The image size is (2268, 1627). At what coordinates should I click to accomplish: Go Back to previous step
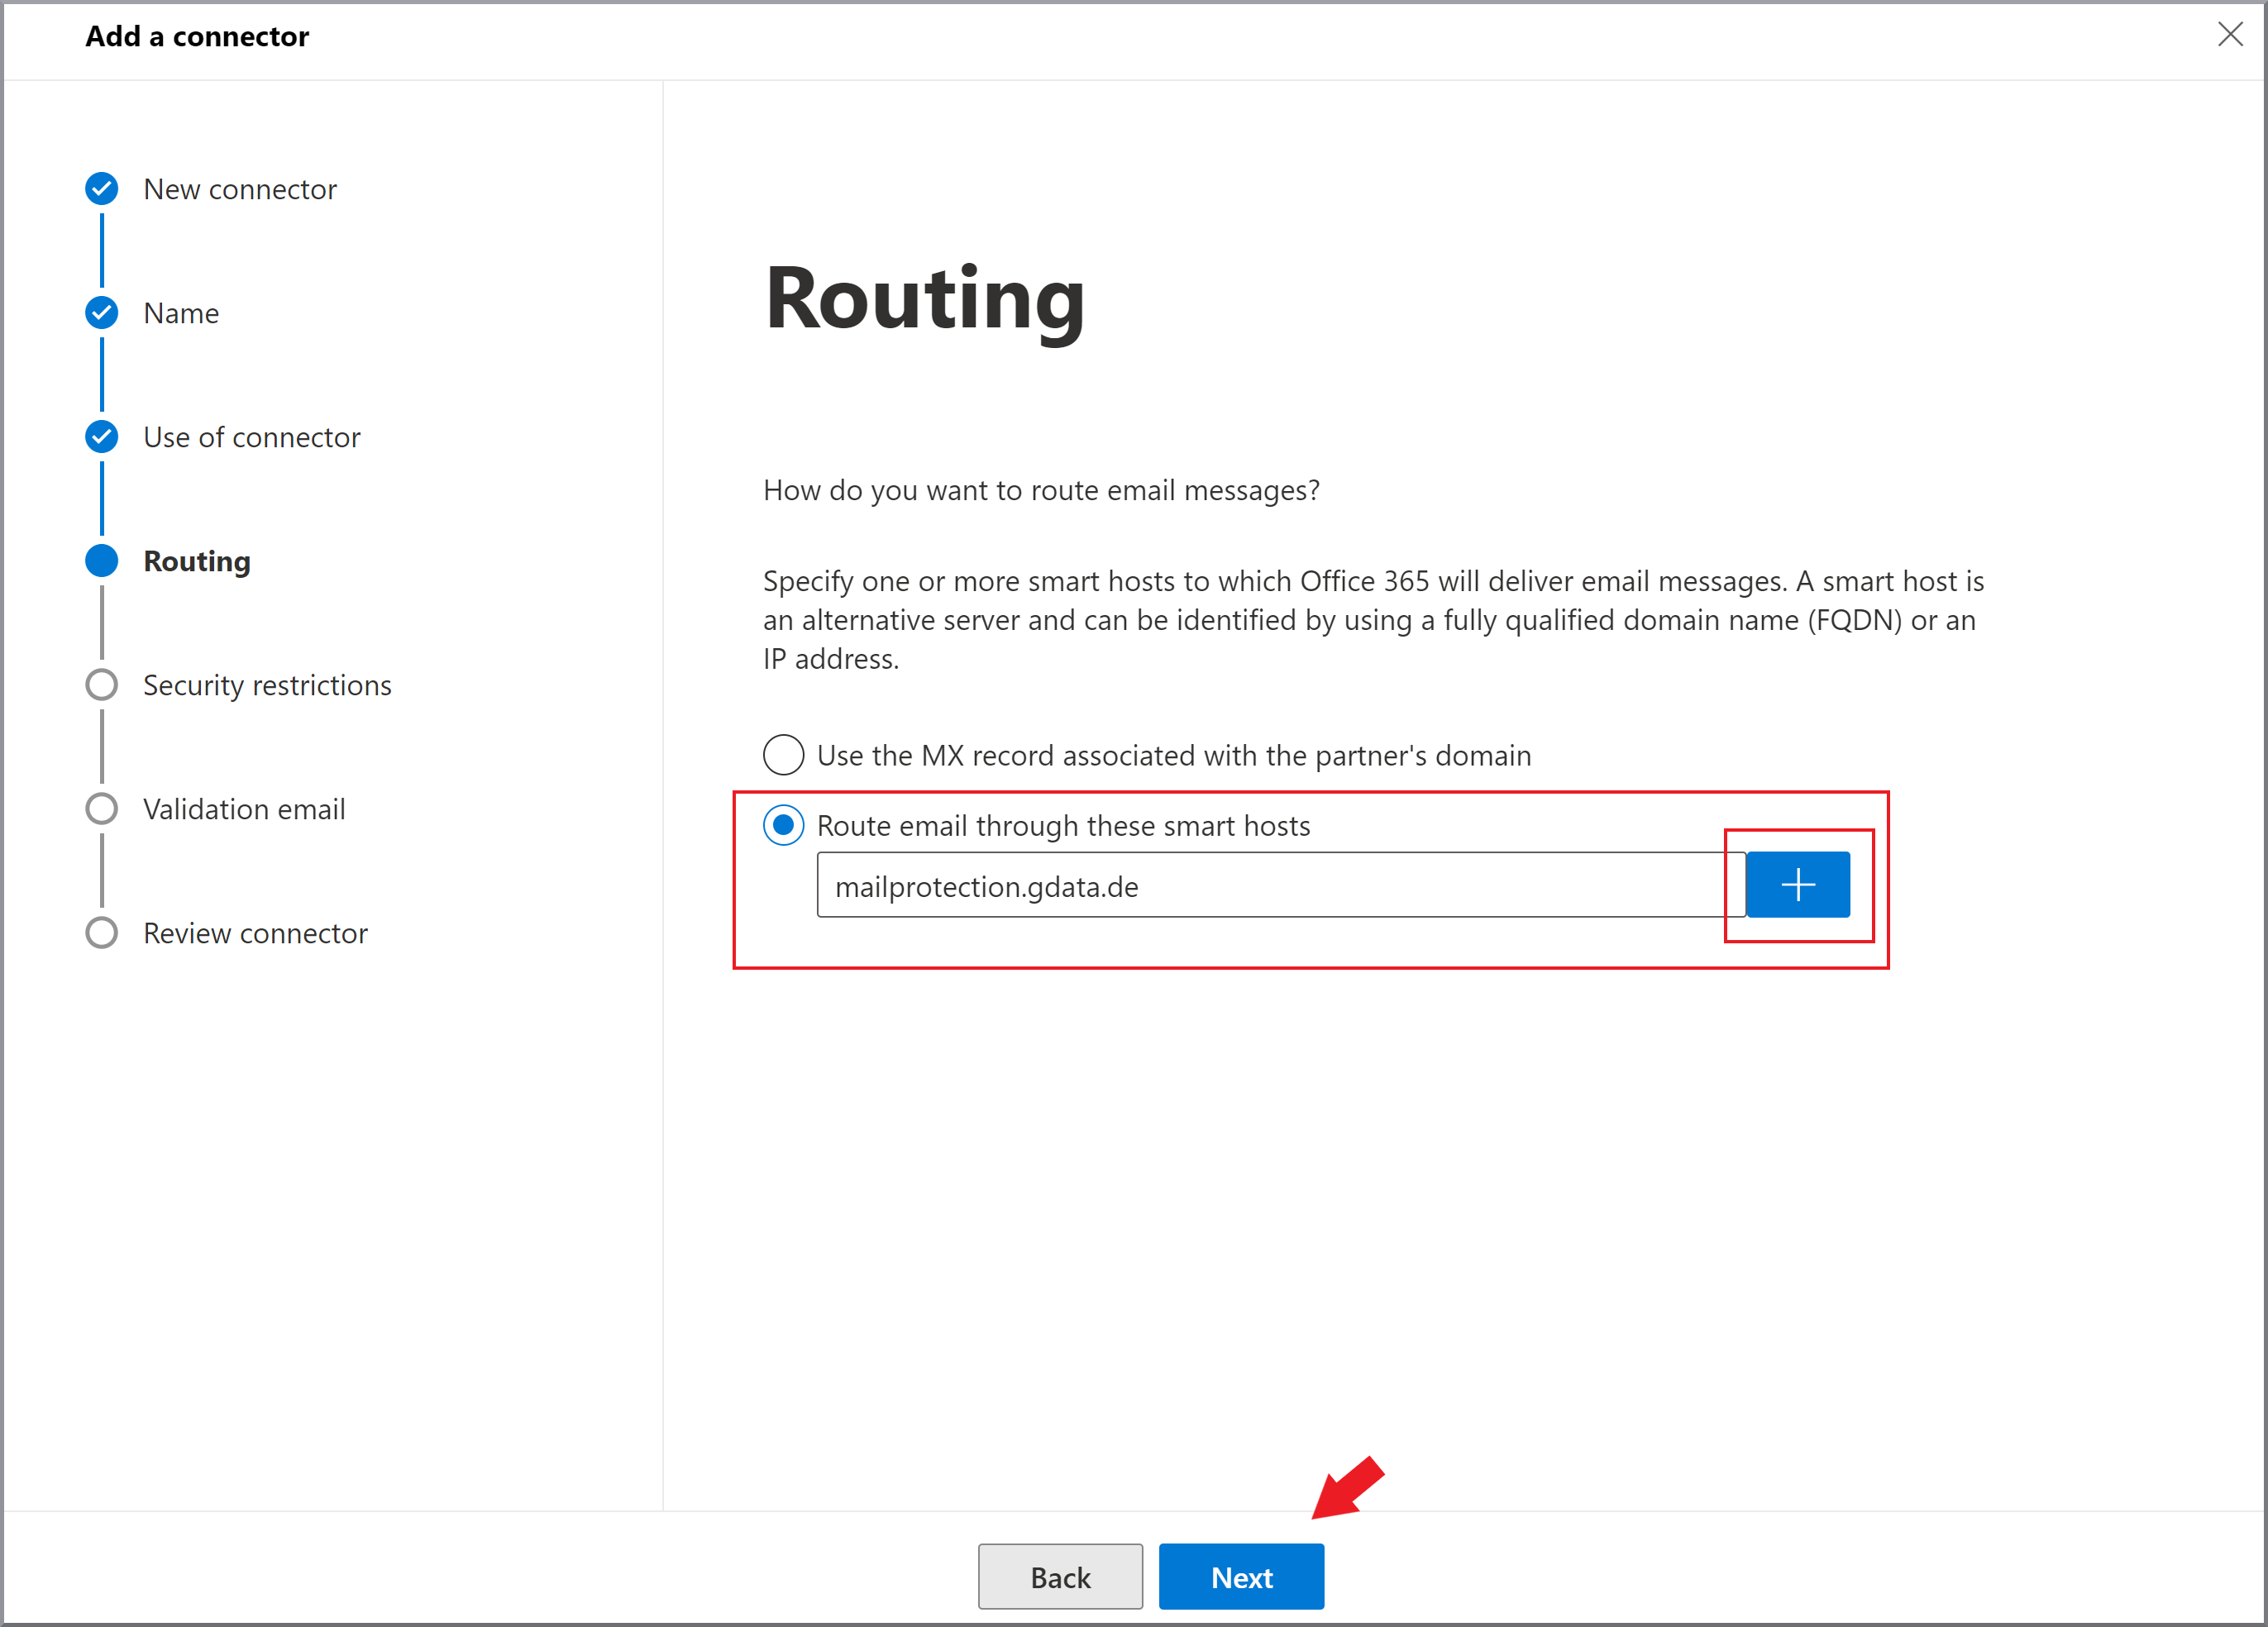[x=1060, y=1577]
